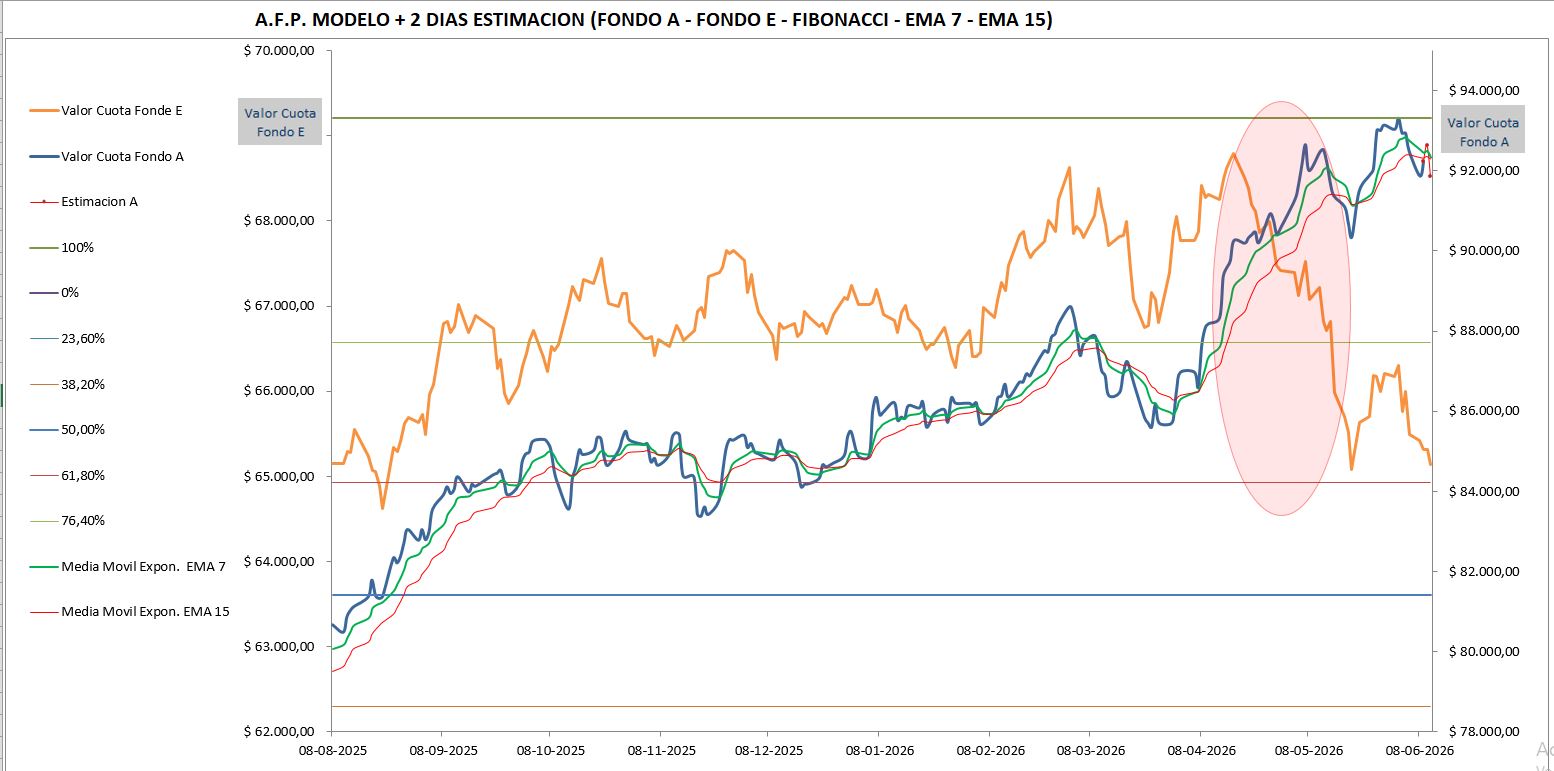
Task: Click legend entry '76,40%'
Action: click(x=67, y=521)
